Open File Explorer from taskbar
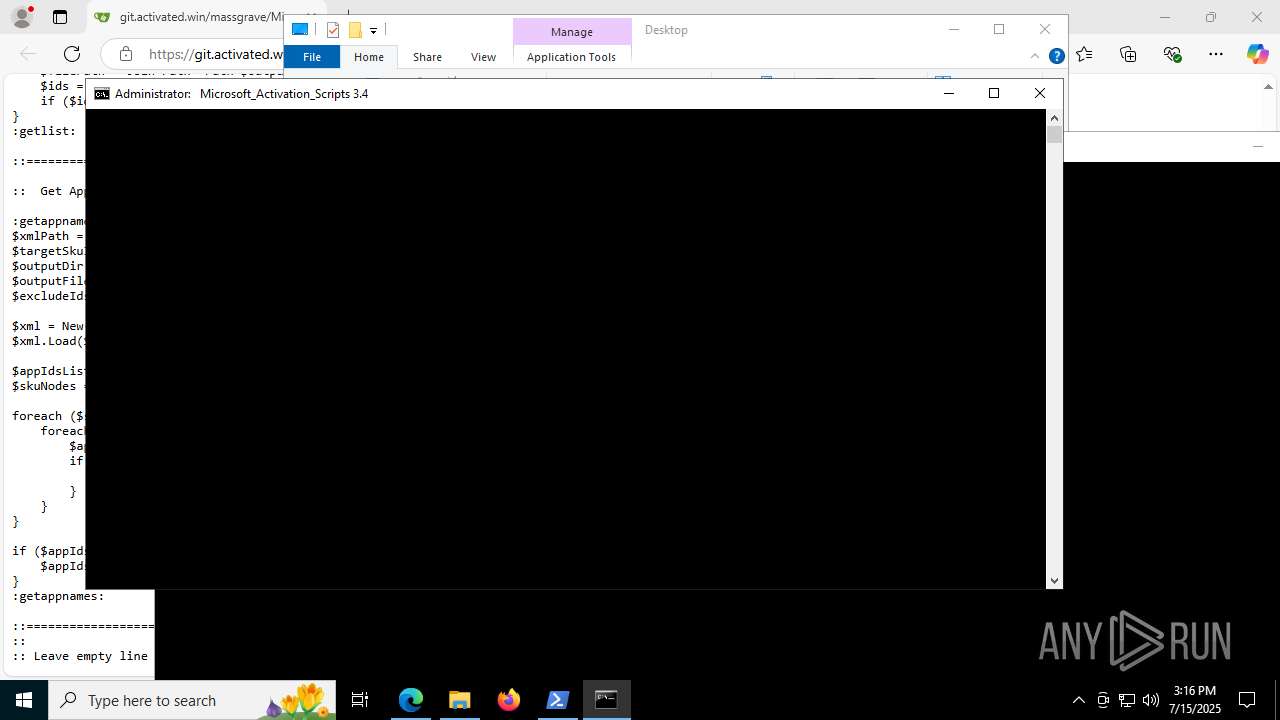 (459, 700)
